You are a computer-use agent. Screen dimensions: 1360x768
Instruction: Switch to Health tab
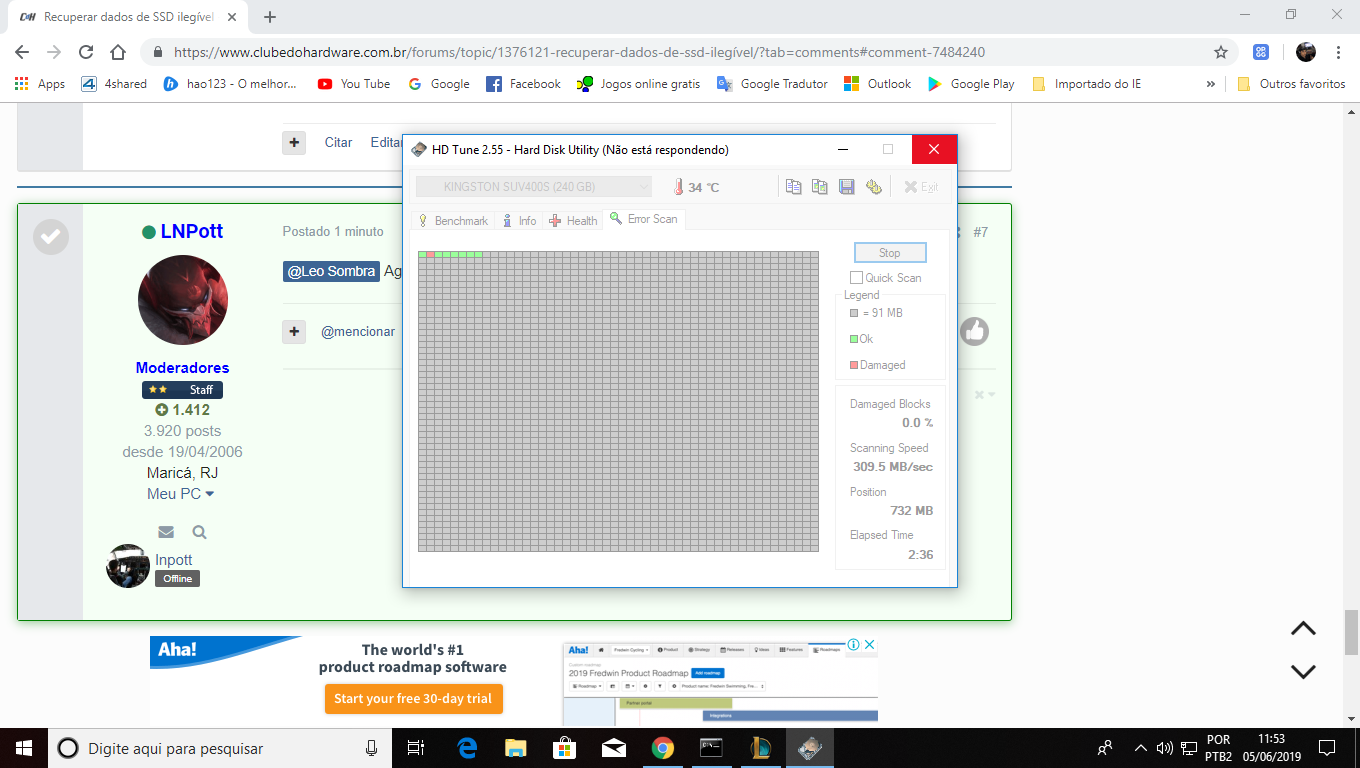tap(573, 220)
